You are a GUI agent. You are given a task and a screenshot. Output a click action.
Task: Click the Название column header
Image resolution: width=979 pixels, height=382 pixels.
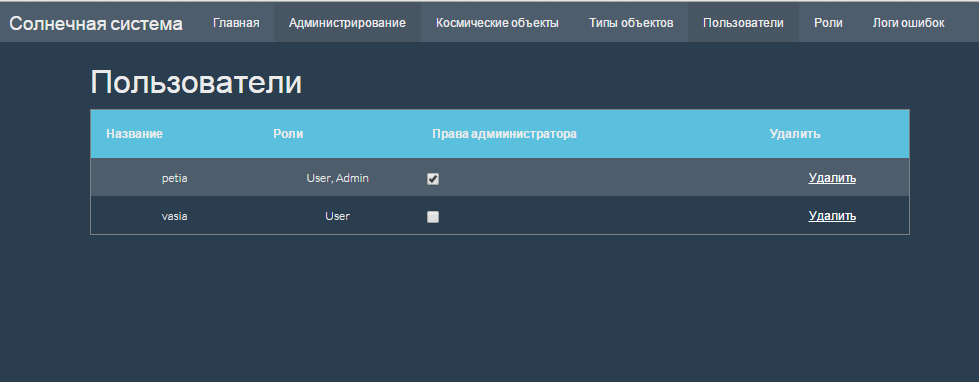coord(134,134)
